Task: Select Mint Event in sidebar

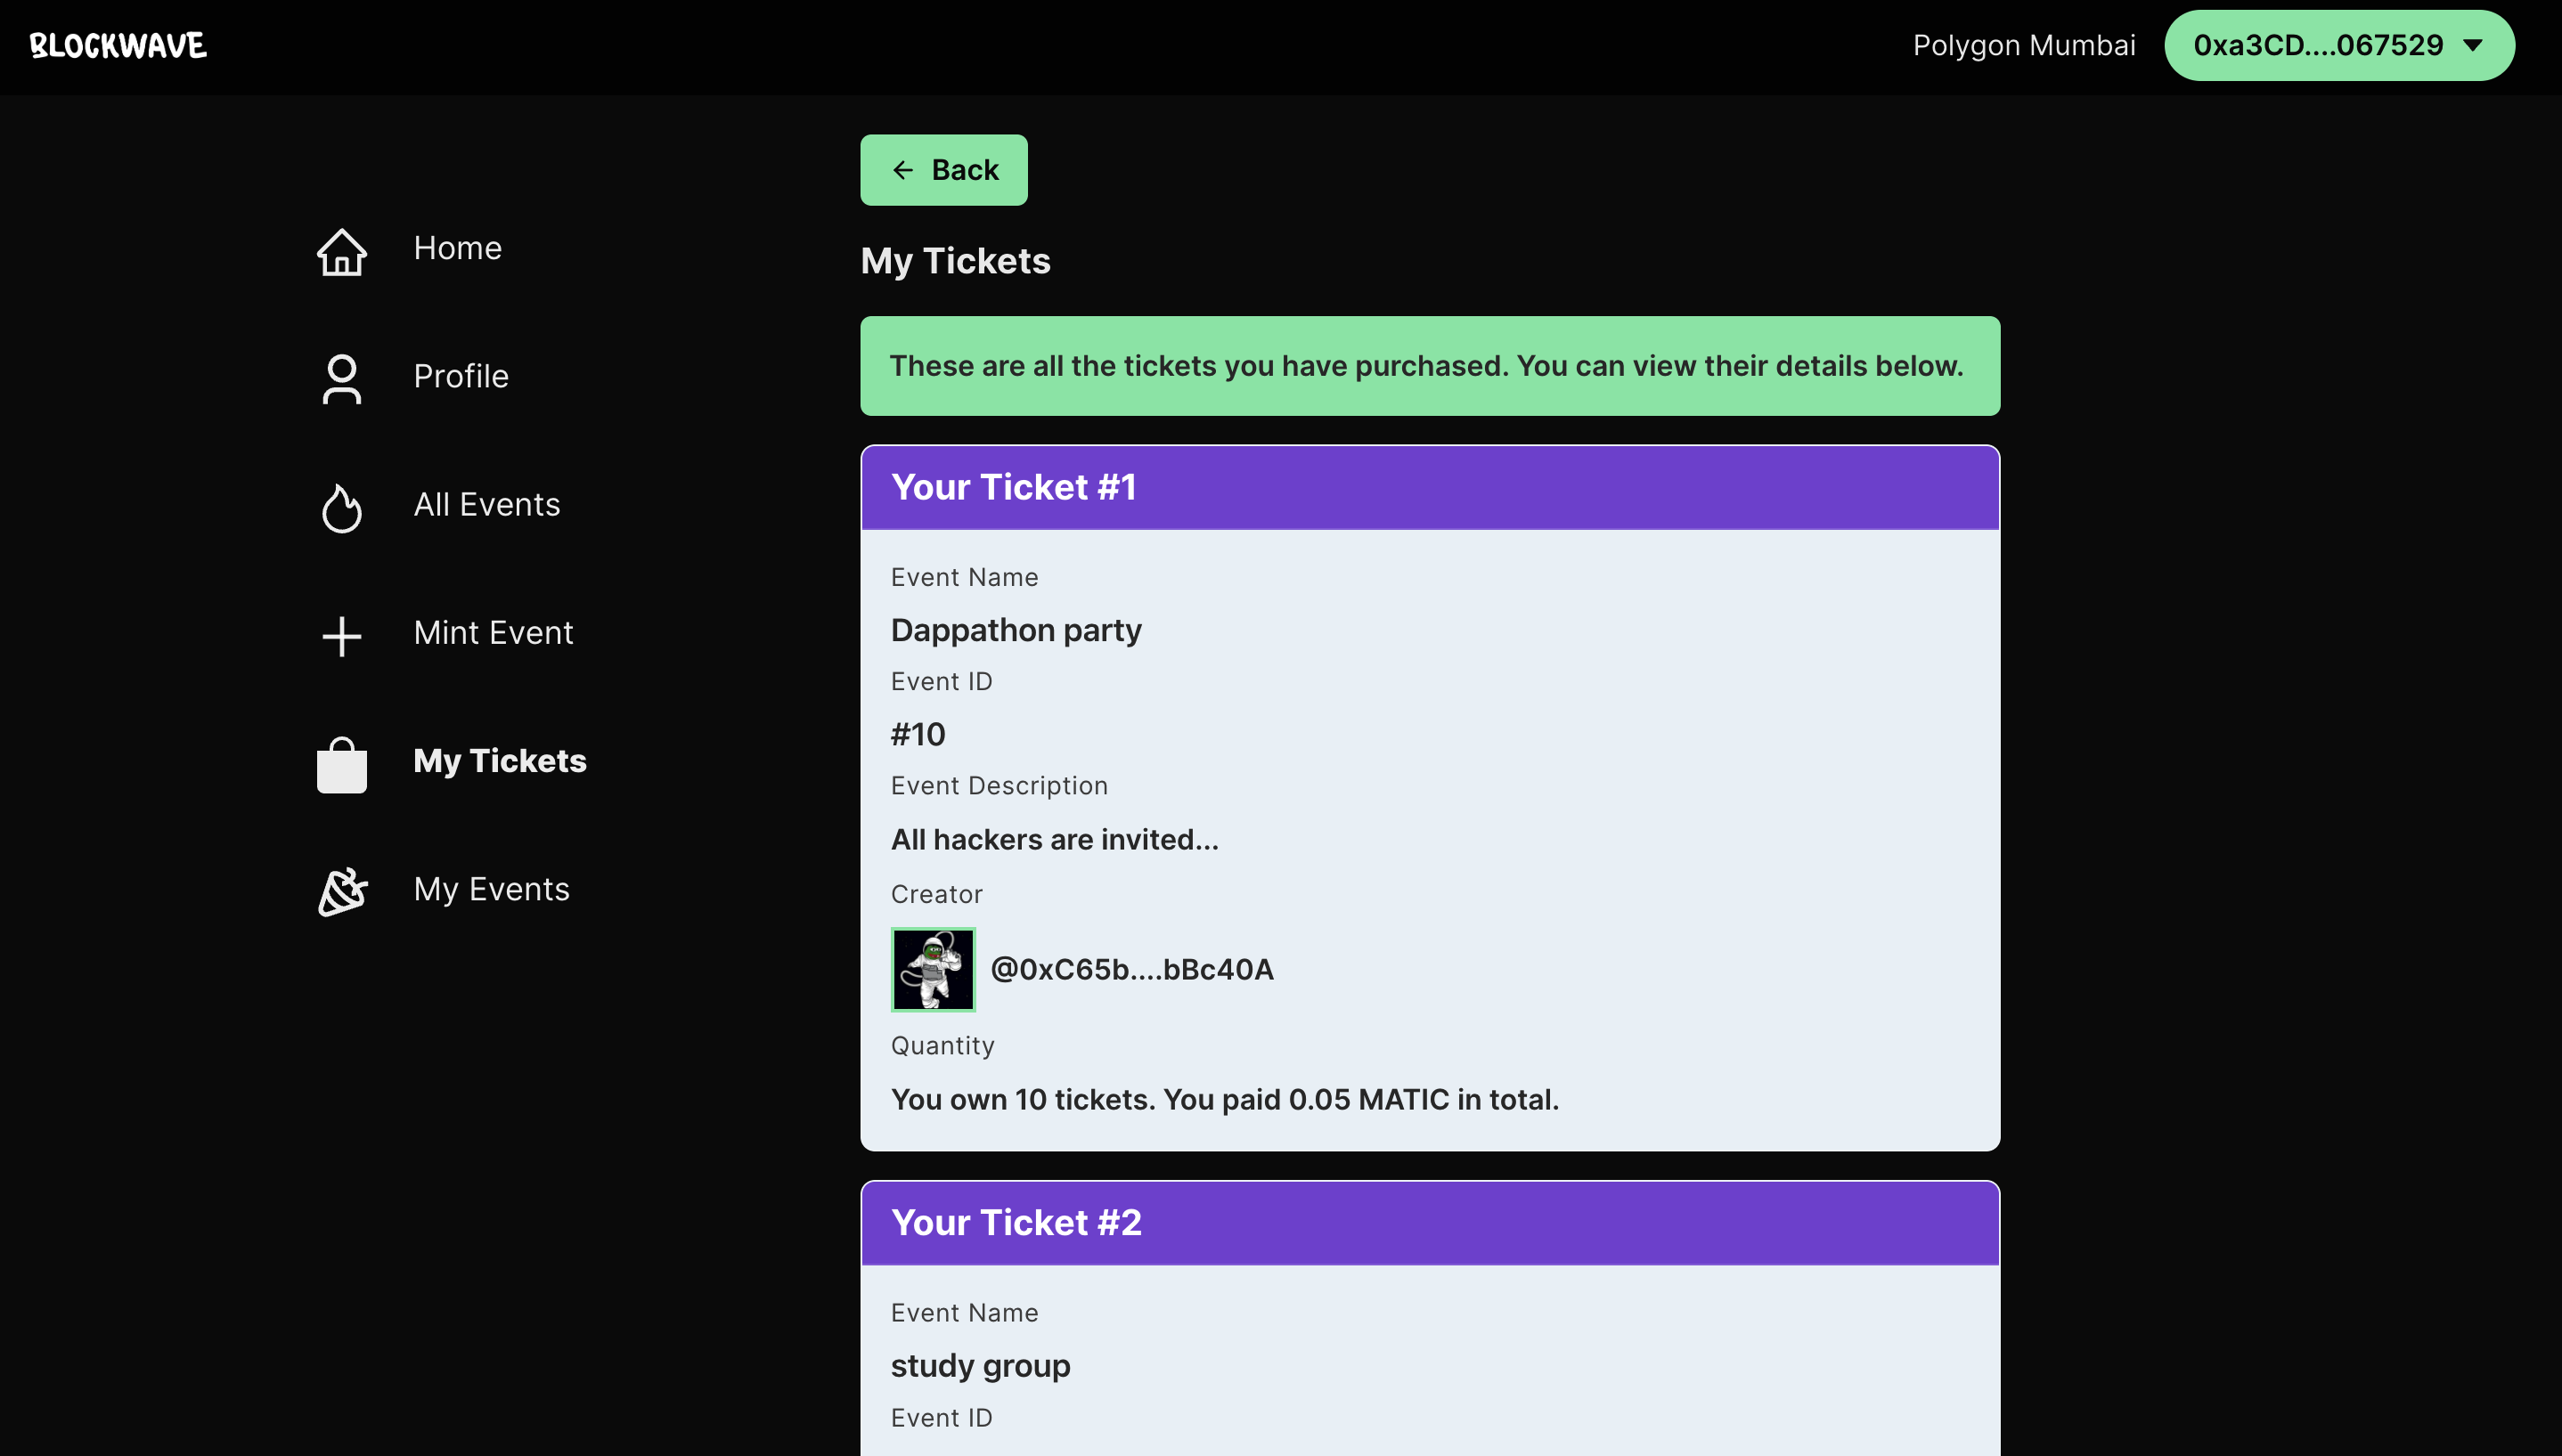Action: point(493,632)
